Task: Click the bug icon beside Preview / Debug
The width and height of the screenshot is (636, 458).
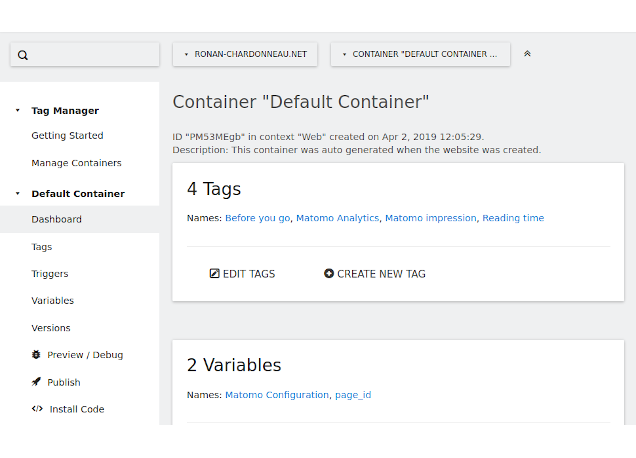Action: click(x=36, y=355)
